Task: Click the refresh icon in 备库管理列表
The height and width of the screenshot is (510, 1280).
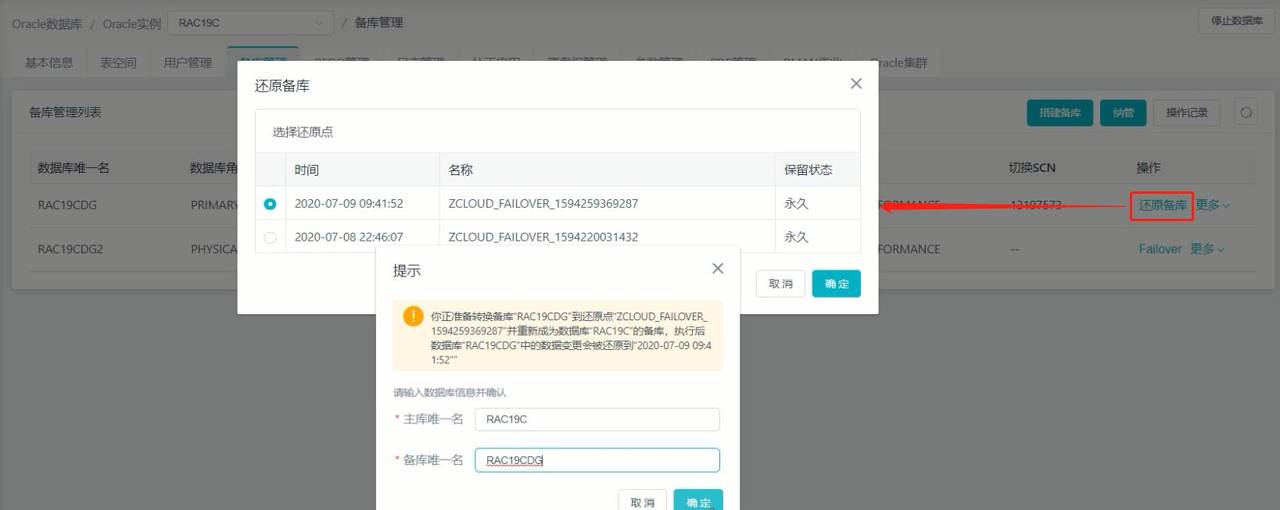Action: click(1246, 113)
